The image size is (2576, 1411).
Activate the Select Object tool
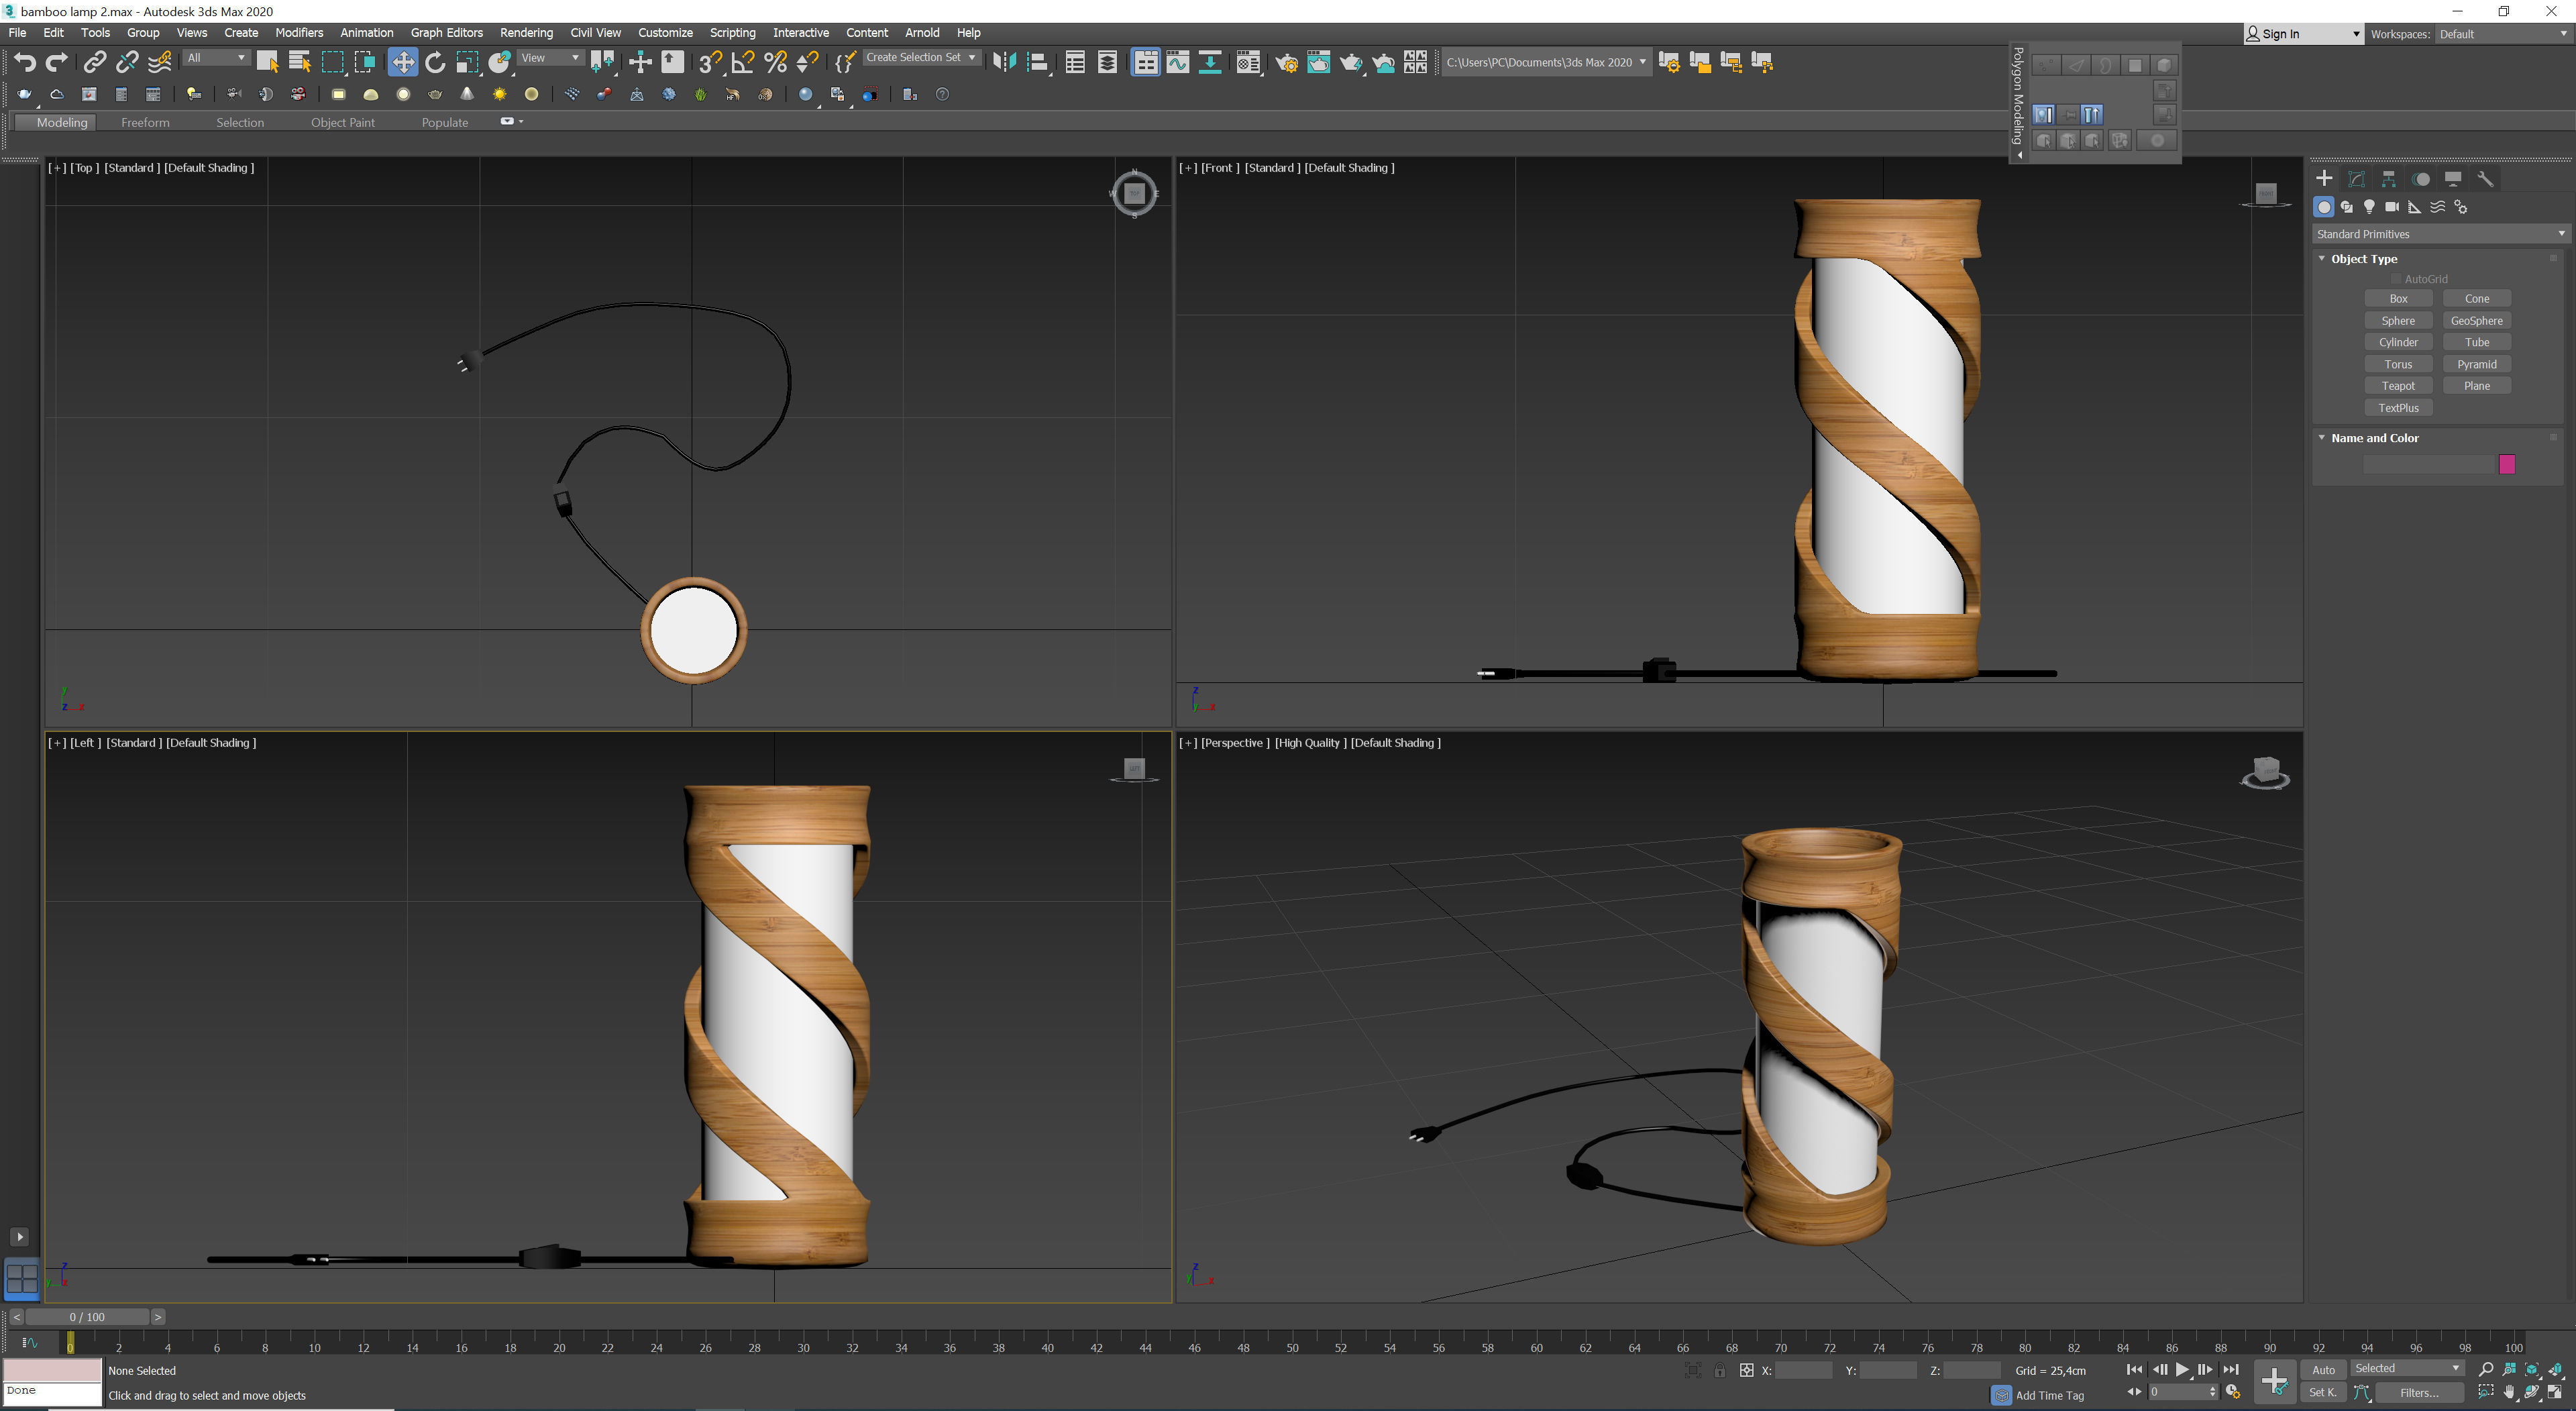tap(267, 62)
